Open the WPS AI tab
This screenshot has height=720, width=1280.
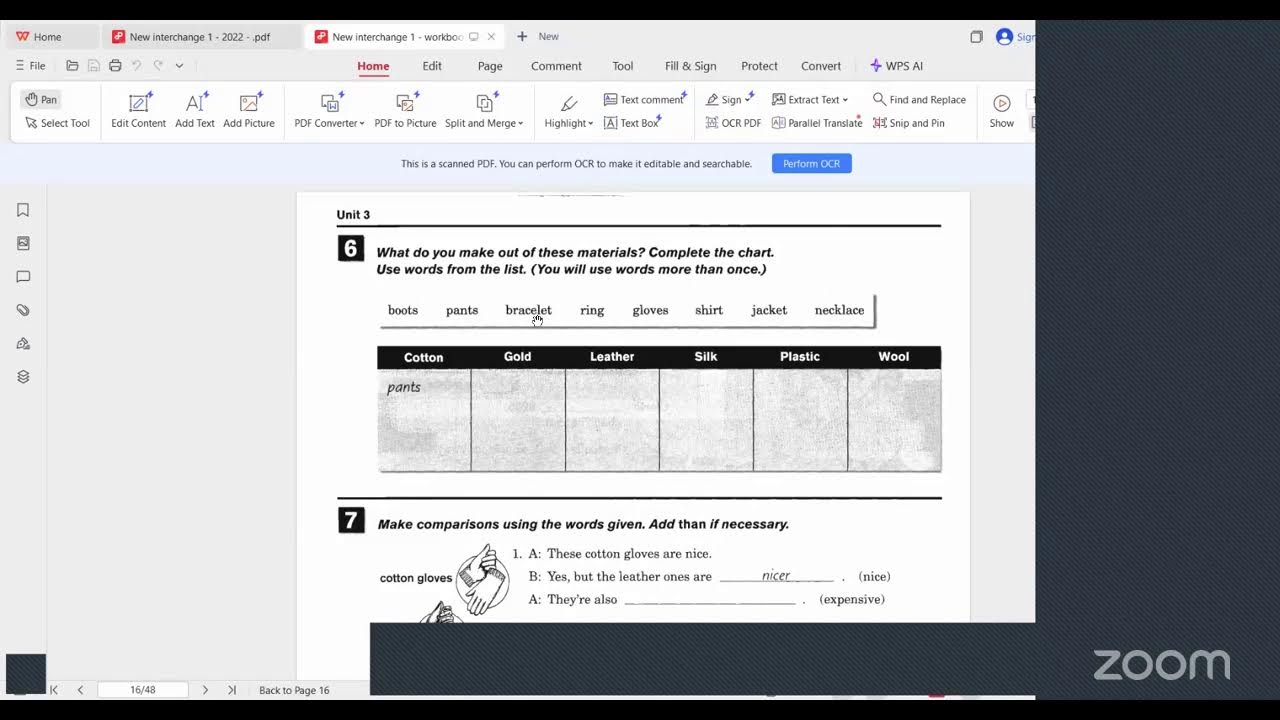point(896,66)
